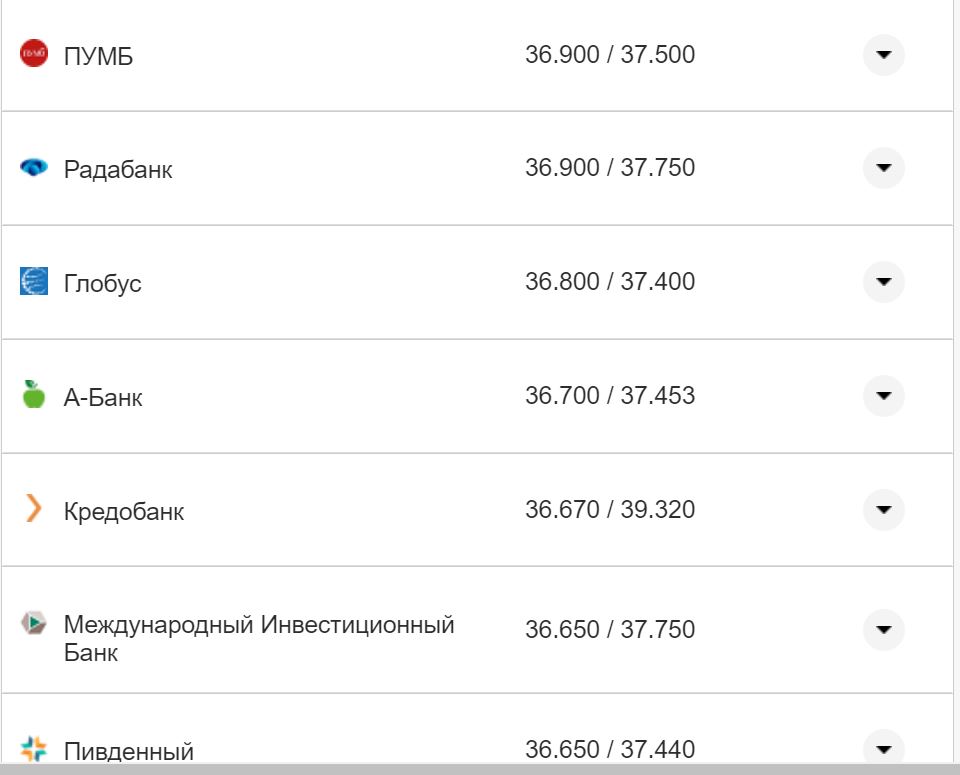Click the orange chevron logo of Кредобанк
960x775 pixels.
click(x=35, y=510)
